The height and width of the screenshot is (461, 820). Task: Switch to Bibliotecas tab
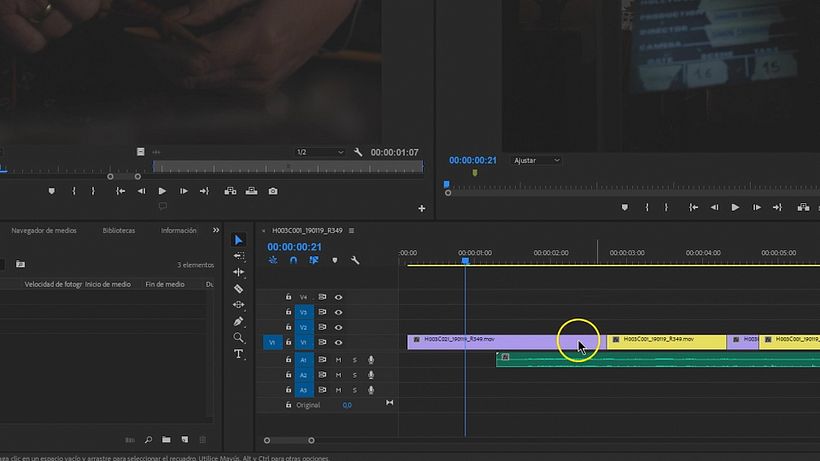click(x=119, y=230)
